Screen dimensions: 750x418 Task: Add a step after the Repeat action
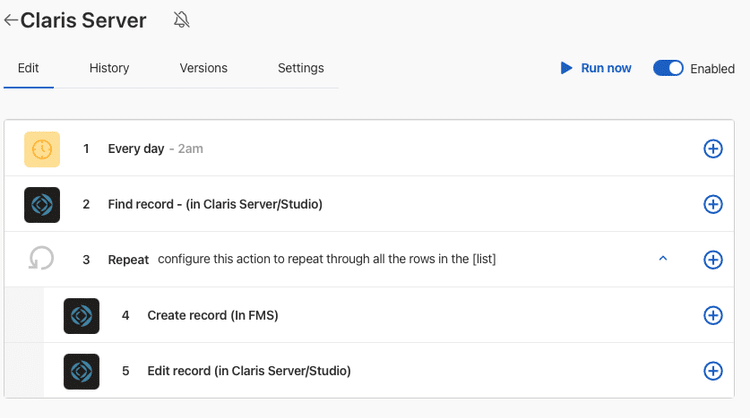click(x=713, y=259)
